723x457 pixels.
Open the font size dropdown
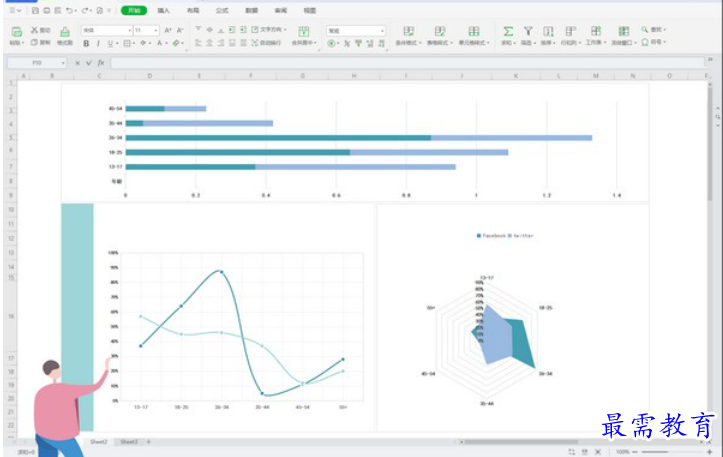point(156,30)
